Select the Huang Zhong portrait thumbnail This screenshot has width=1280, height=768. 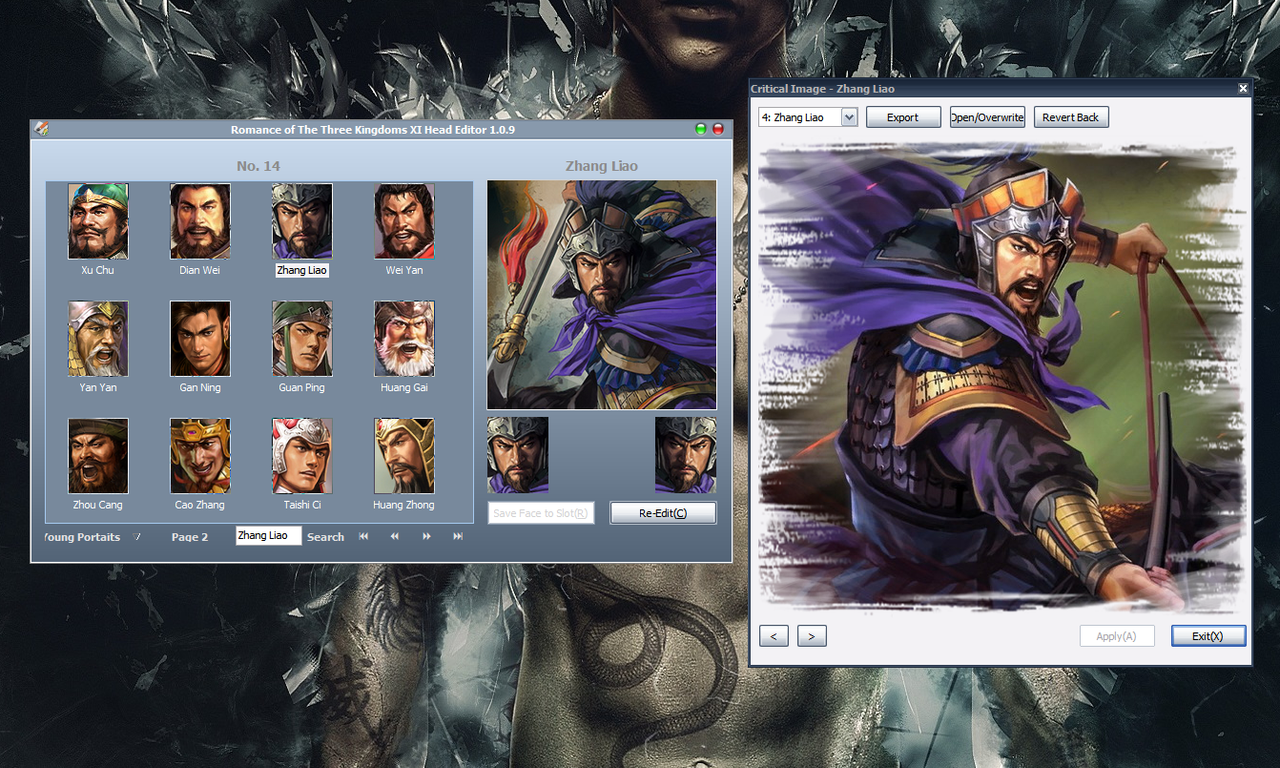tap(404, 456)
